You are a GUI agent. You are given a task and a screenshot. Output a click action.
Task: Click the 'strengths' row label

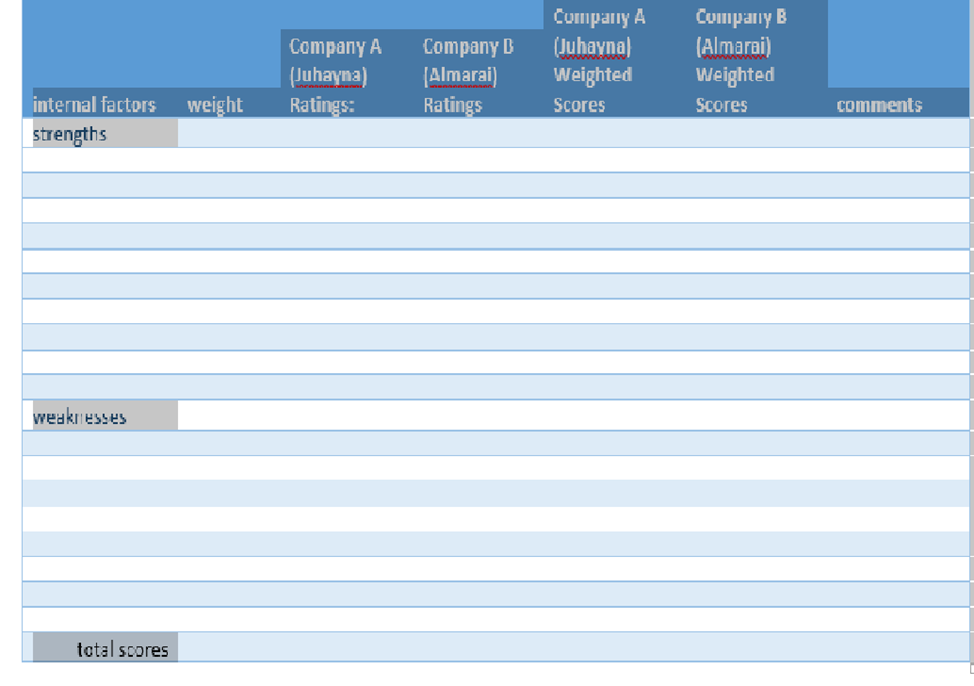(x=70, y=134)
